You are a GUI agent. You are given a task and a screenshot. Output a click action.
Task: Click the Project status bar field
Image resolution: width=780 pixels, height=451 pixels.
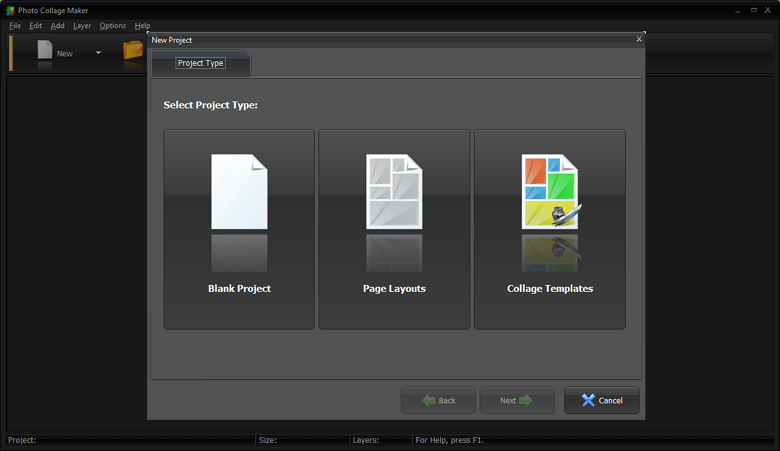130,440
